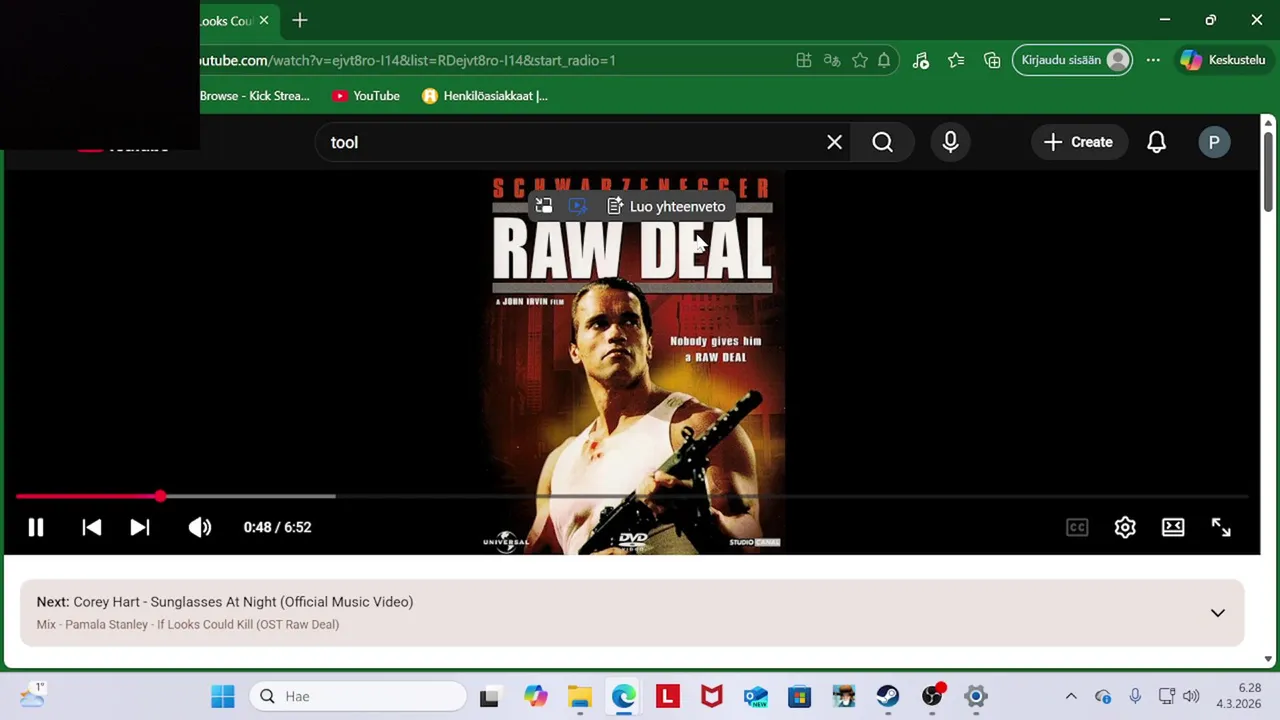Open the Create menu

[x=1078, y=142]
